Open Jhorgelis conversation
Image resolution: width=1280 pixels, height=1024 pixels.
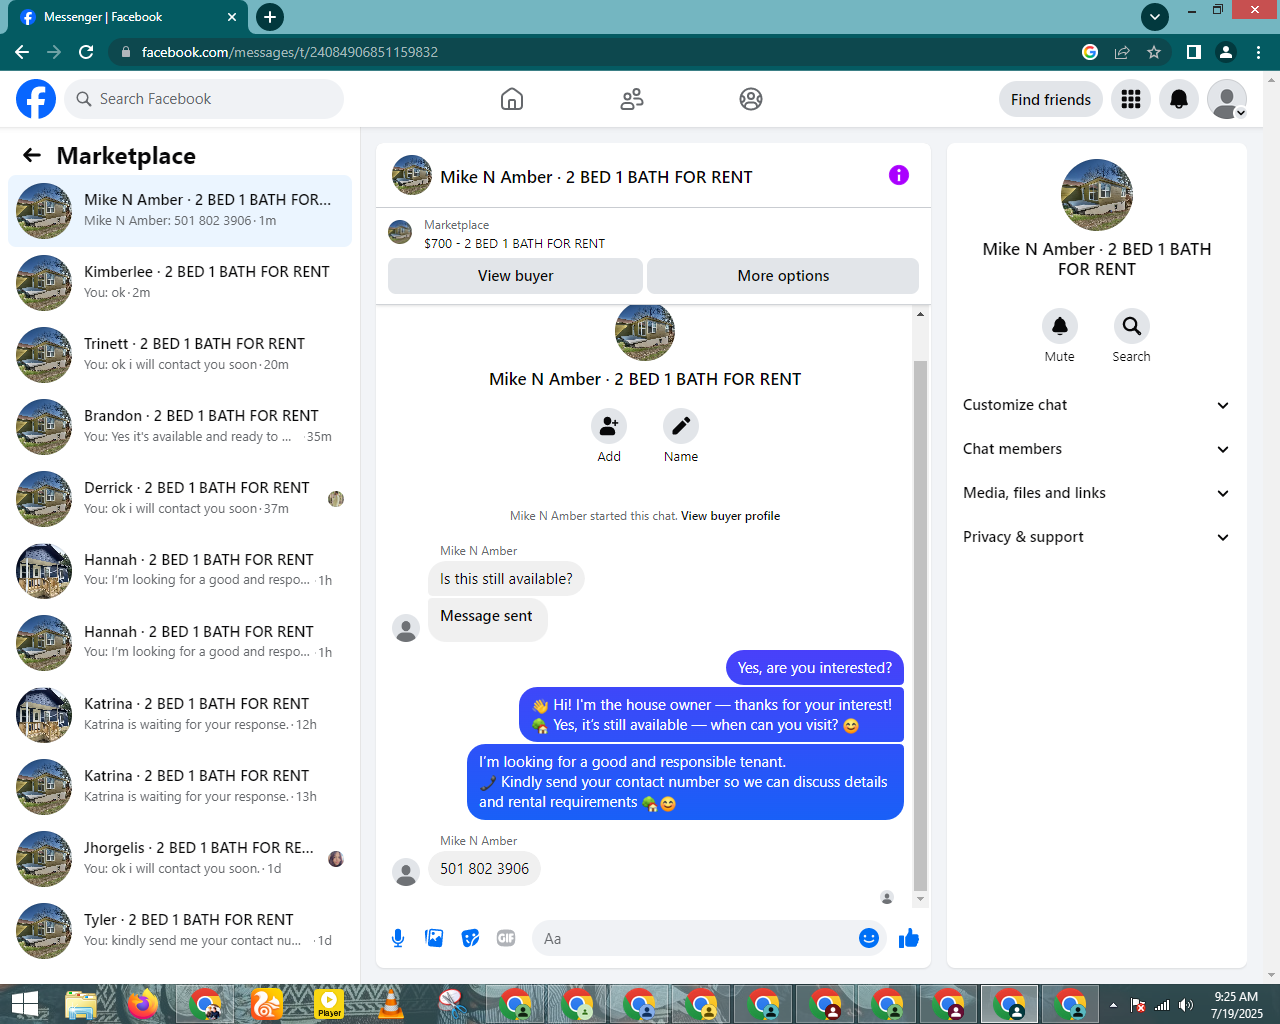pyautogui.click(x=180, y=859)
